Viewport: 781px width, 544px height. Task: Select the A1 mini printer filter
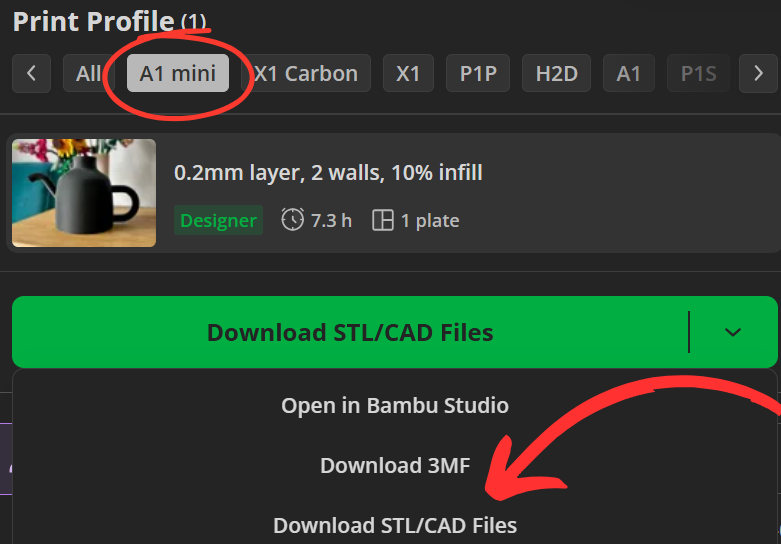178,73
